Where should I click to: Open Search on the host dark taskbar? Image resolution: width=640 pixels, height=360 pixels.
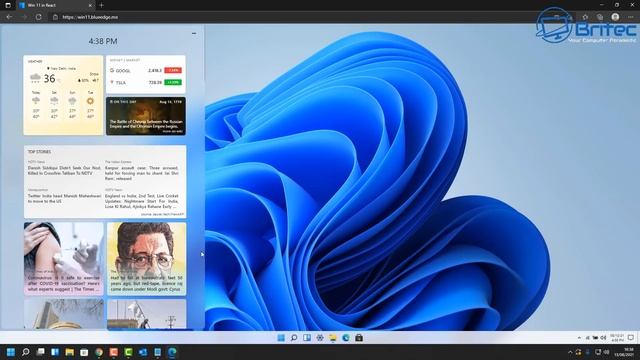tap(25, 352)
